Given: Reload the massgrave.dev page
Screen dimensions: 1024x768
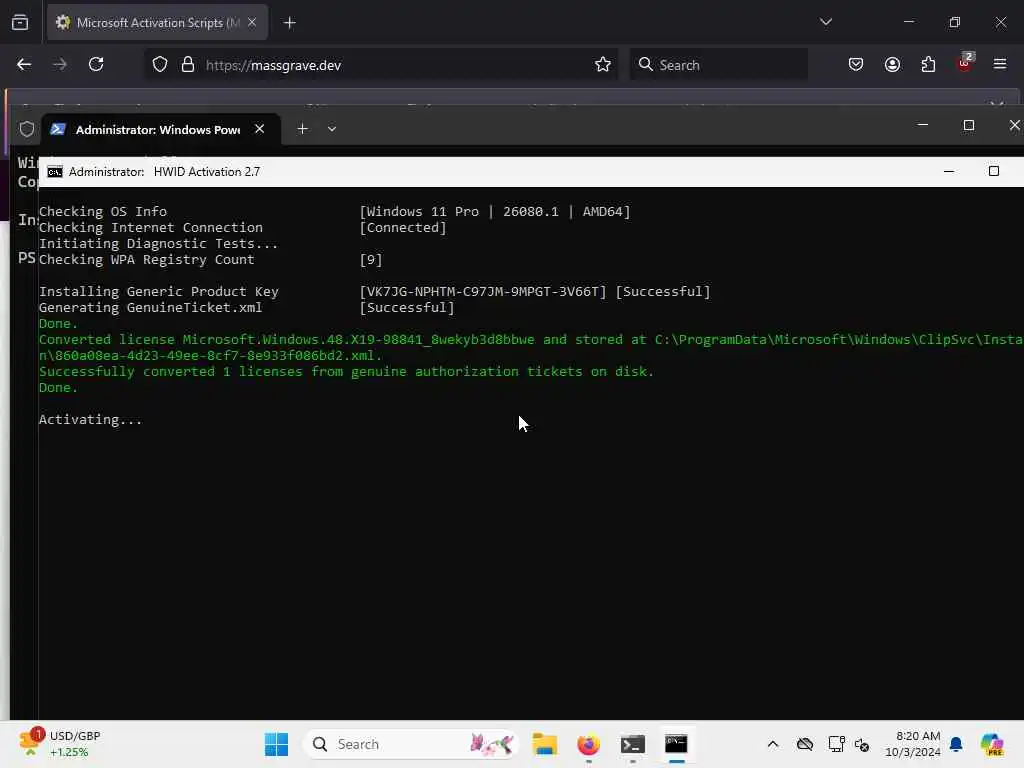Looking at the screenshot, I should pyautogui.click(x=96, y=65).
